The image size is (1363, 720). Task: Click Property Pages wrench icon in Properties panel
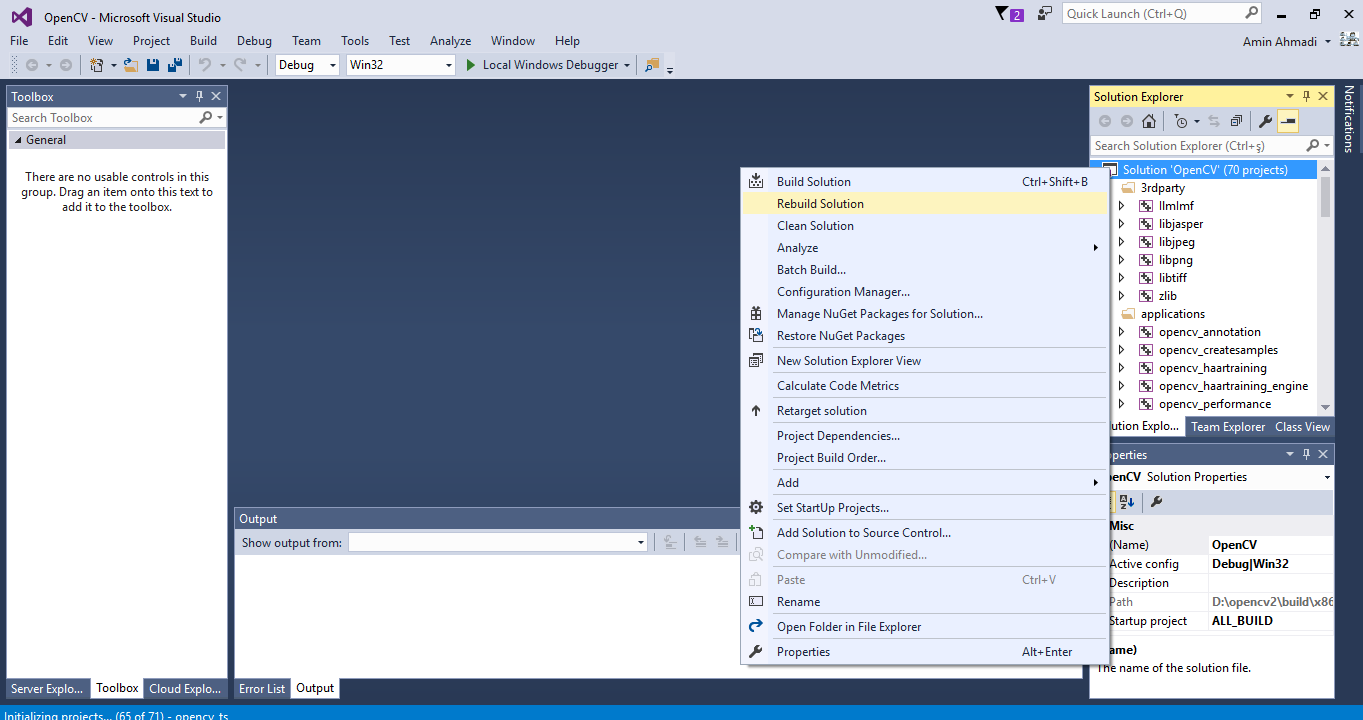pos(1157,502)
